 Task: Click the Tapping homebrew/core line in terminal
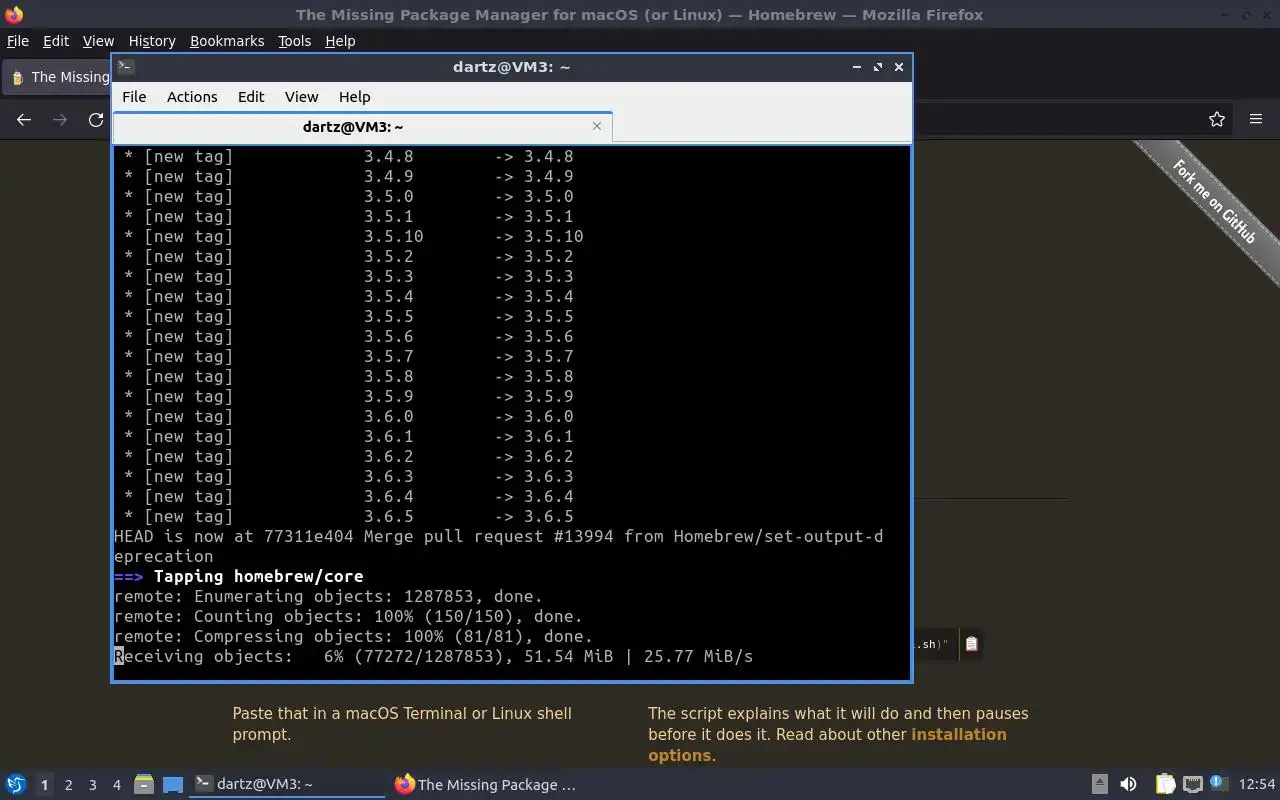click(x=238, y=576)
